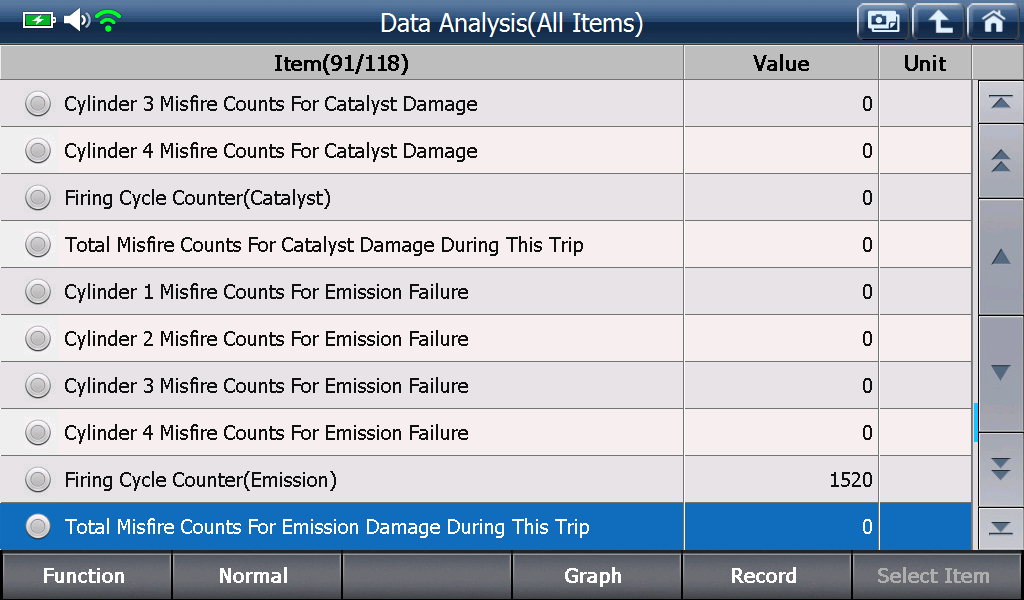Open the Function menu
Viewport: 1024px width, 600px height.
pos(85,576)
